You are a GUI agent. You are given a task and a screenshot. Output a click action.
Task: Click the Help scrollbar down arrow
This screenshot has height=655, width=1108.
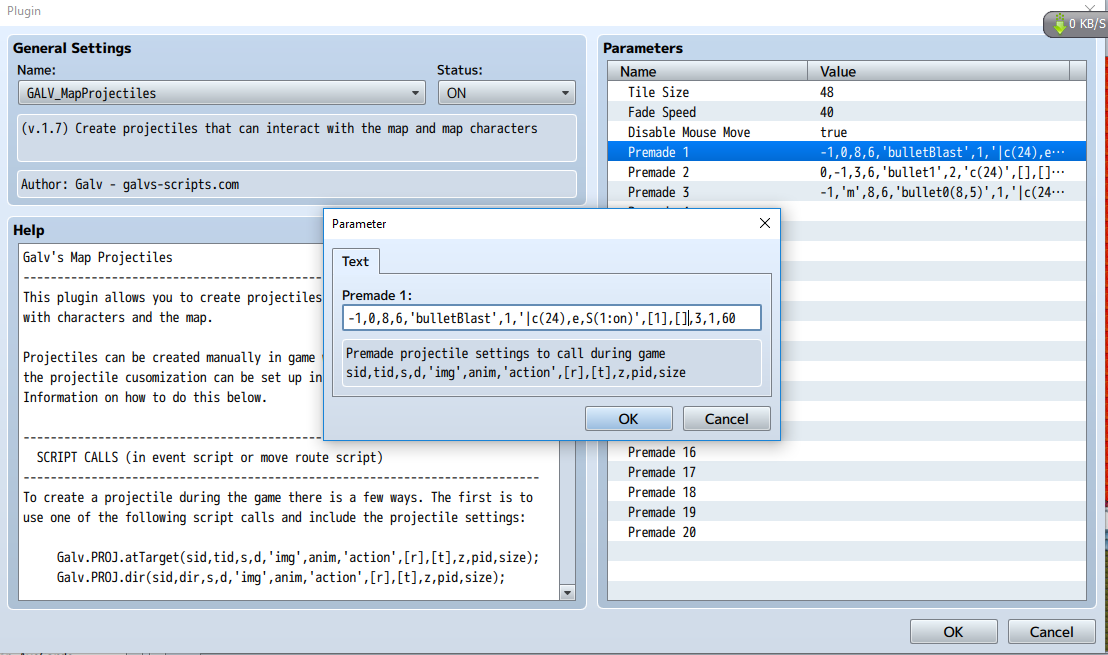point(567,593)
